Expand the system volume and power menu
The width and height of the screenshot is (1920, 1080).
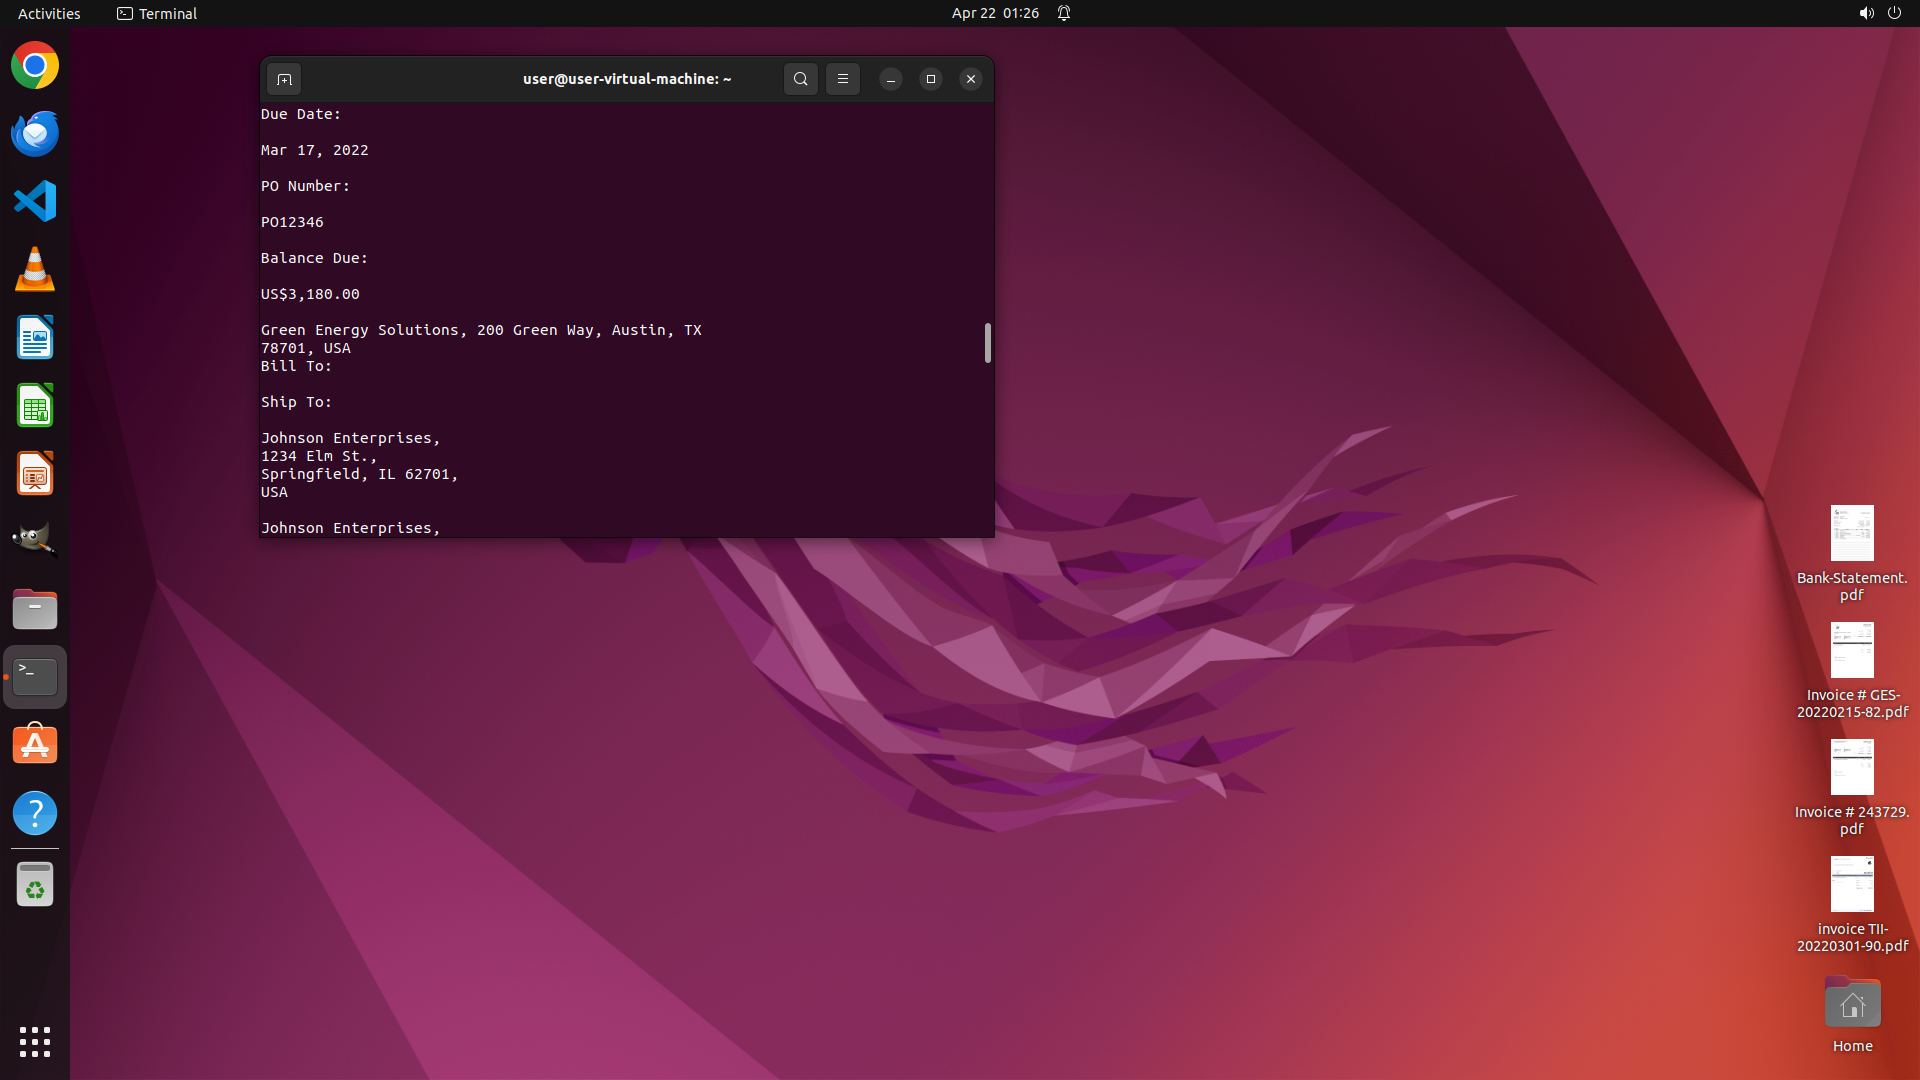(x=1879, y=13)
